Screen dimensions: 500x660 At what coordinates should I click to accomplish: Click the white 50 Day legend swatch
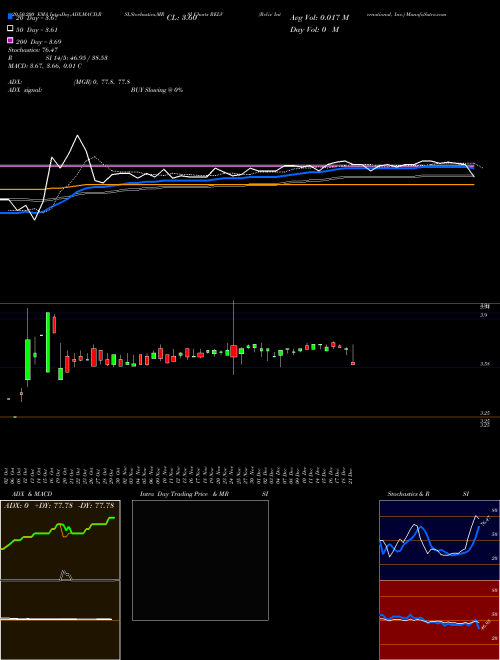tap(11, 29)
